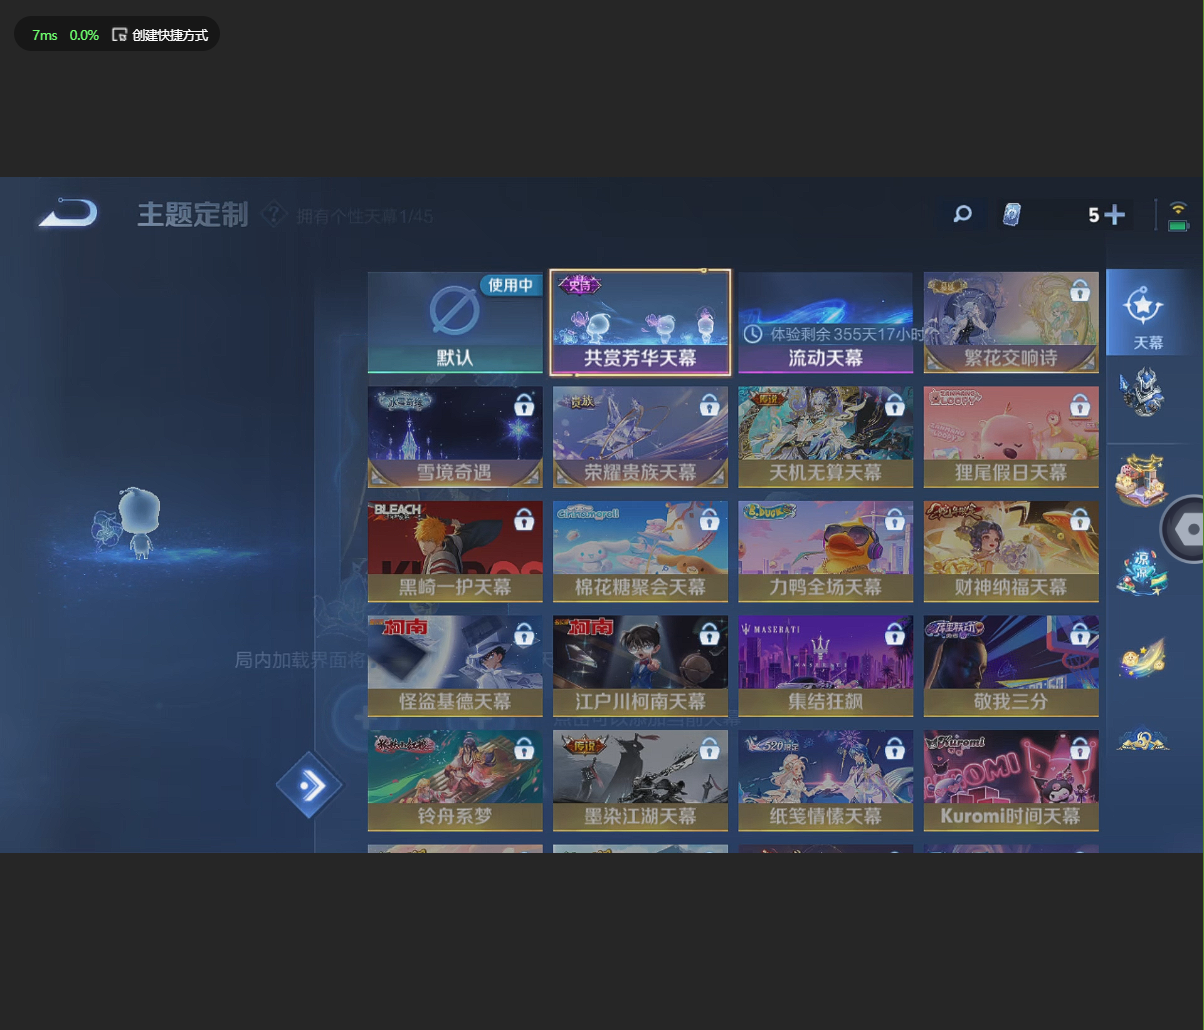Select the Kuromi时间天幕 thumbnail
1204x1030 pixels.
point(1011,781)
